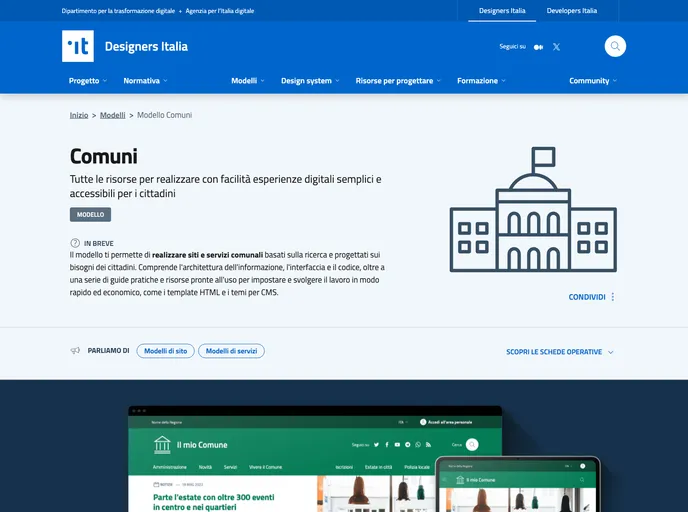This screenshot has height=512, width=688.
Task: Click the Designers Italia 'it' logo
Action: (78, 46)
